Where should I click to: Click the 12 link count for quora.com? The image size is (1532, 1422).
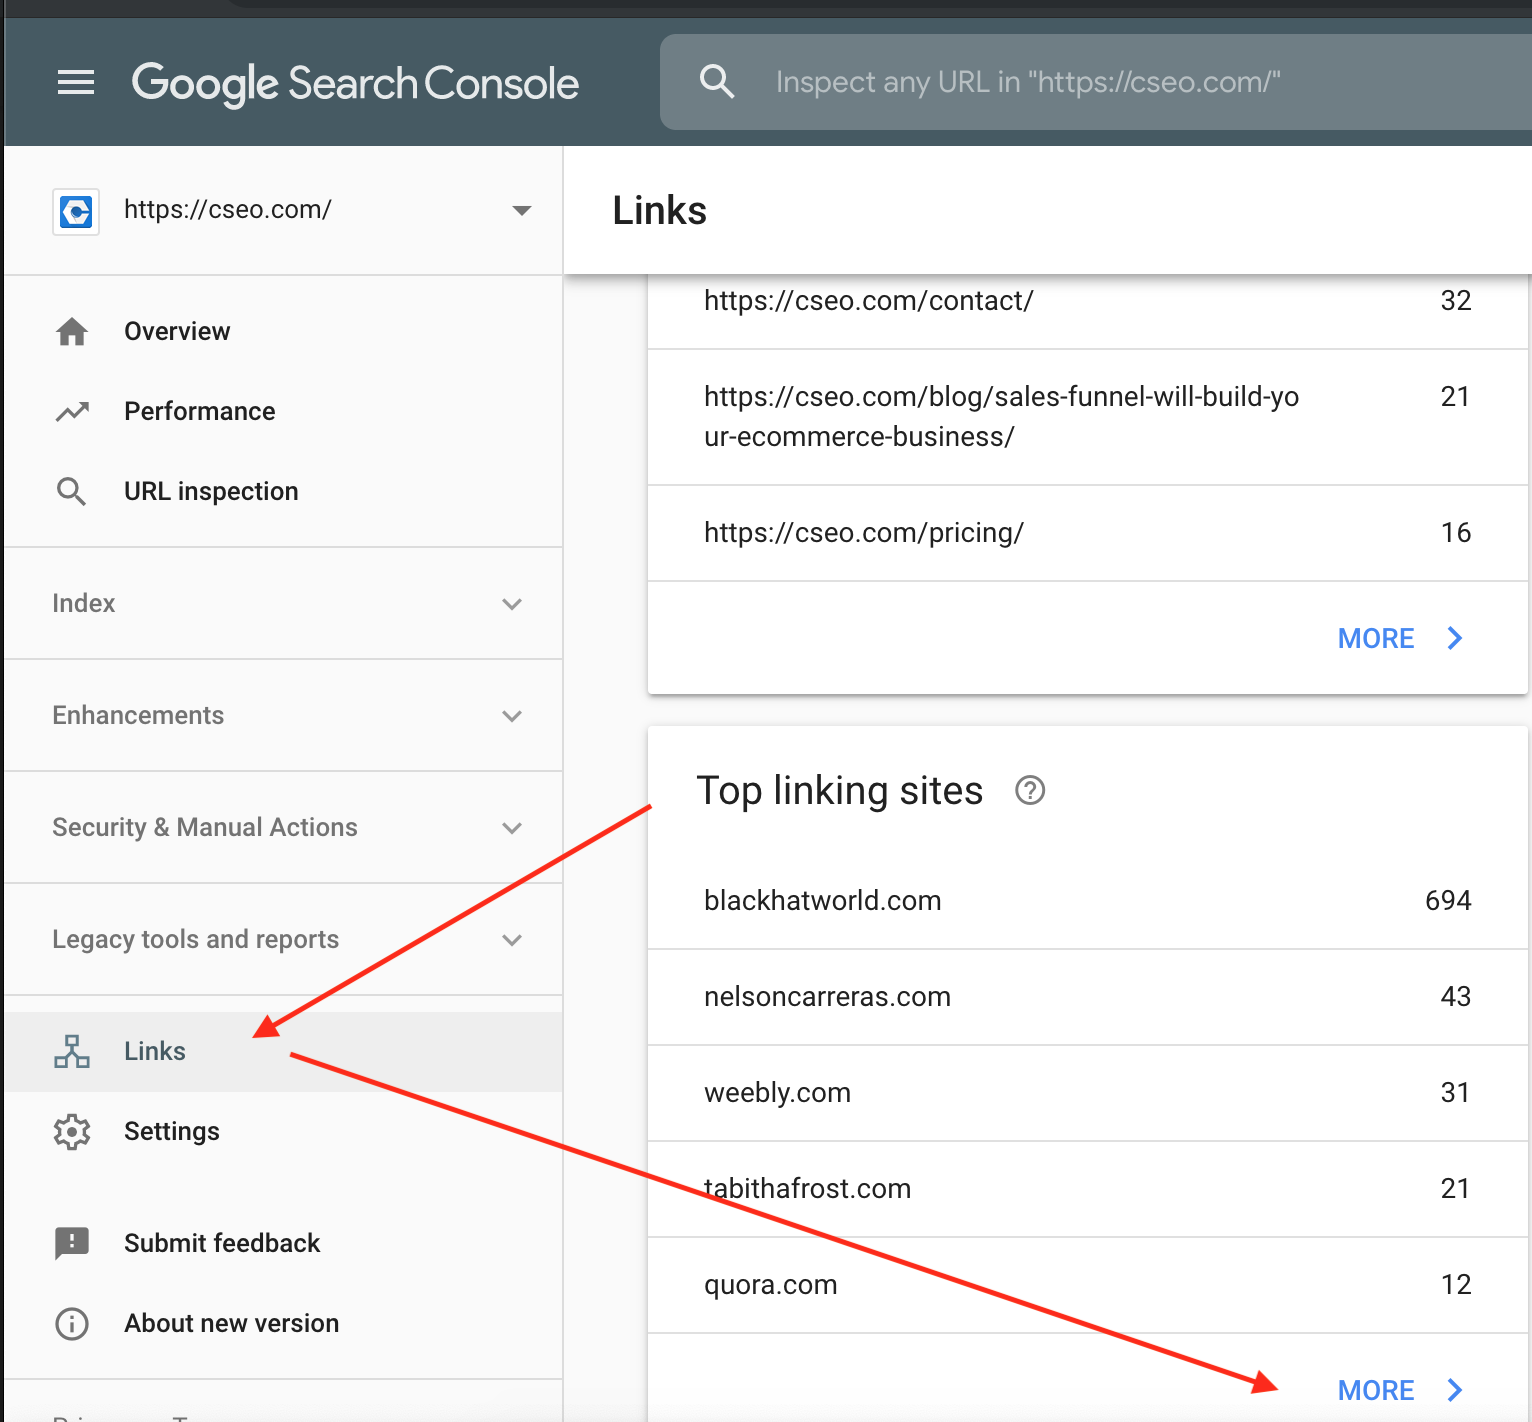(x=1456, y=1285)
